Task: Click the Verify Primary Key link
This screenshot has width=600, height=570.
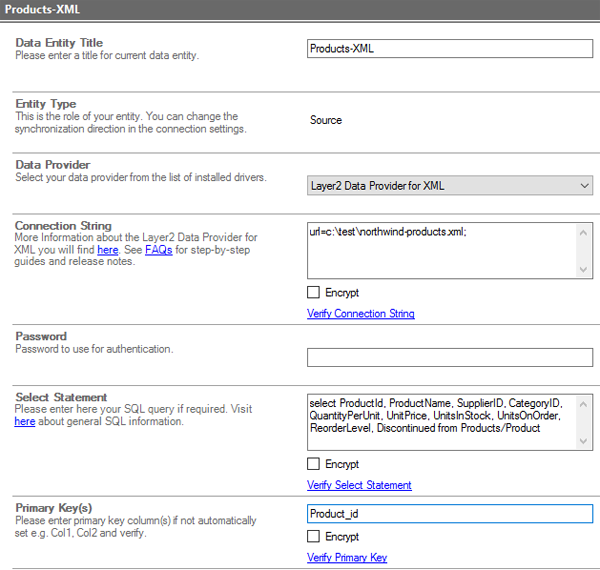Action: pos(346,558)
